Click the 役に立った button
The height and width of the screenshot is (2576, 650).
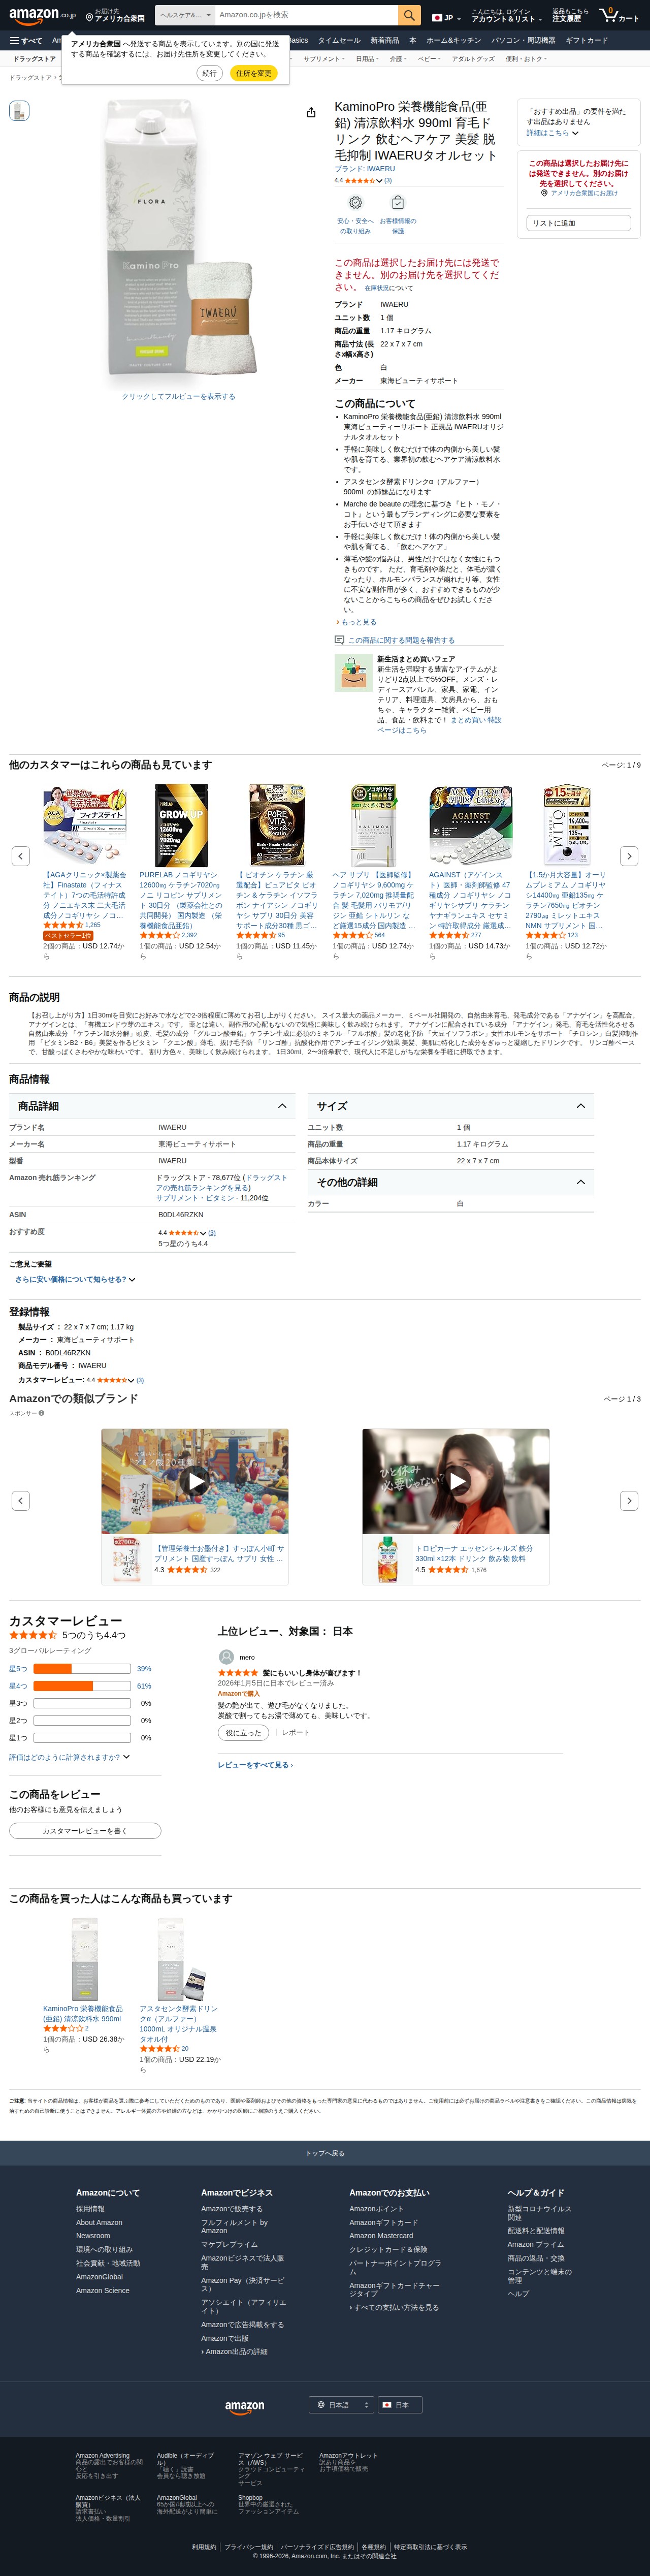243,1733
